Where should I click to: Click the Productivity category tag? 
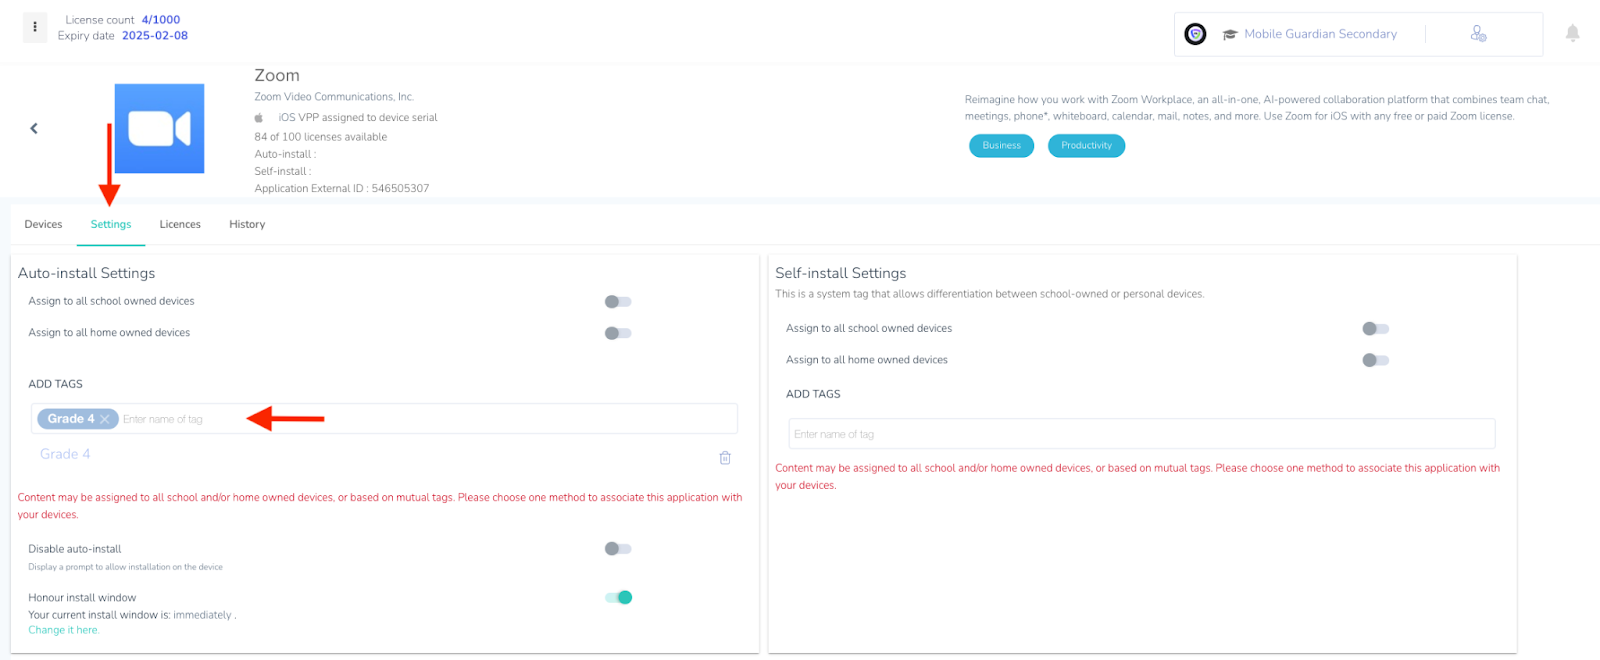click(x=1086, y=146)
